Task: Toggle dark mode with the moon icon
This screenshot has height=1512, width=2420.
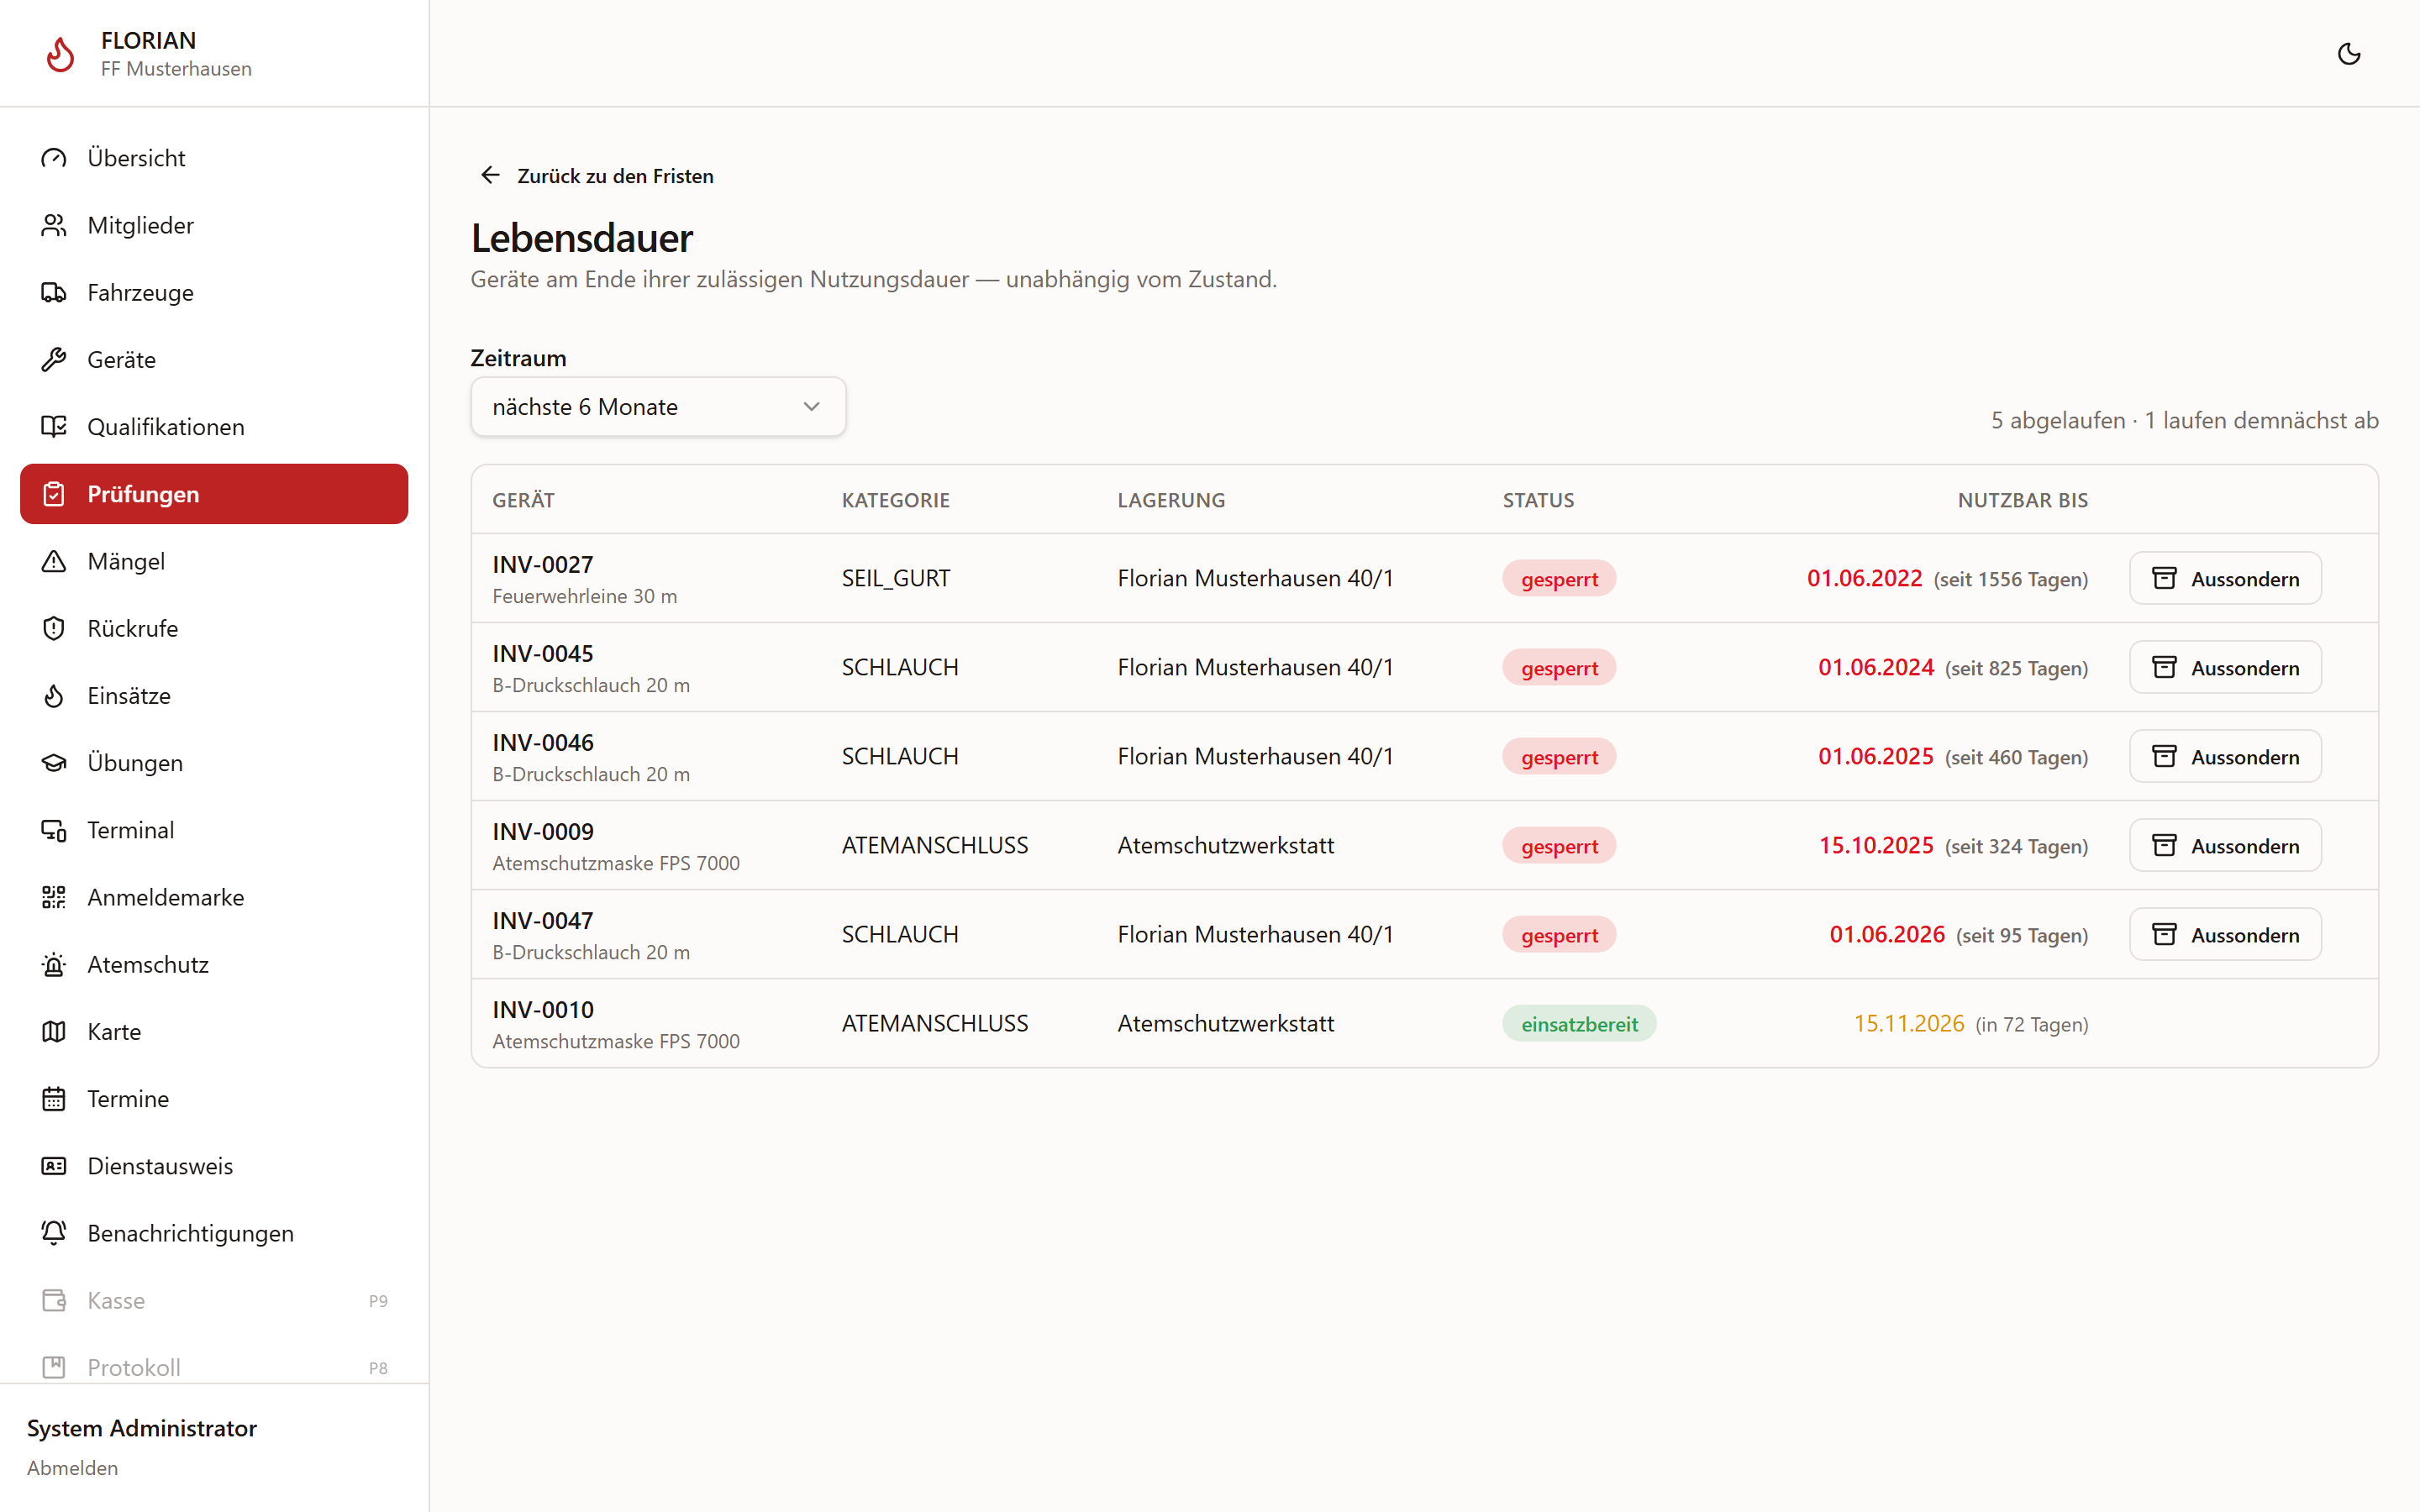Action: coord(2349,54)
